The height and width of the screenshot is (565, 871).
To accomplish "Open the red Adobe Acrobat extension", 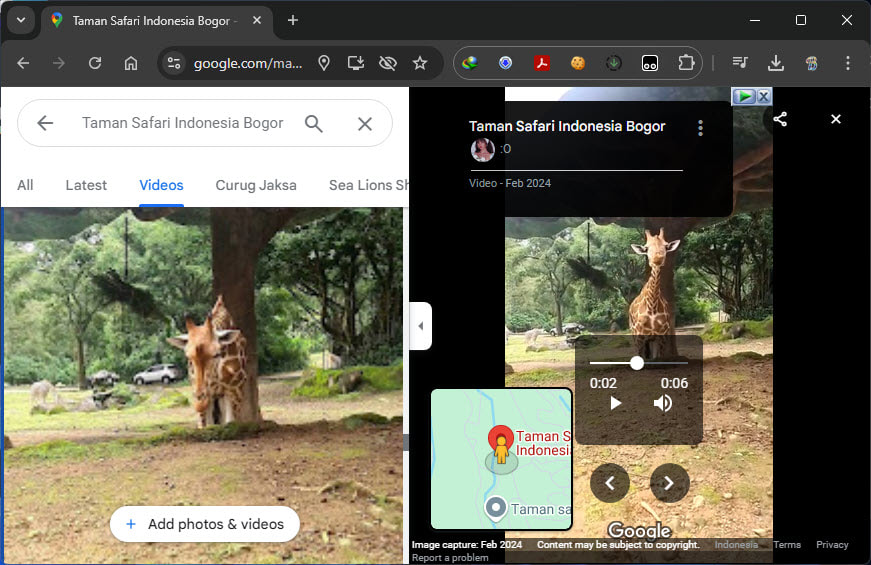I will (x=542, y=63).
